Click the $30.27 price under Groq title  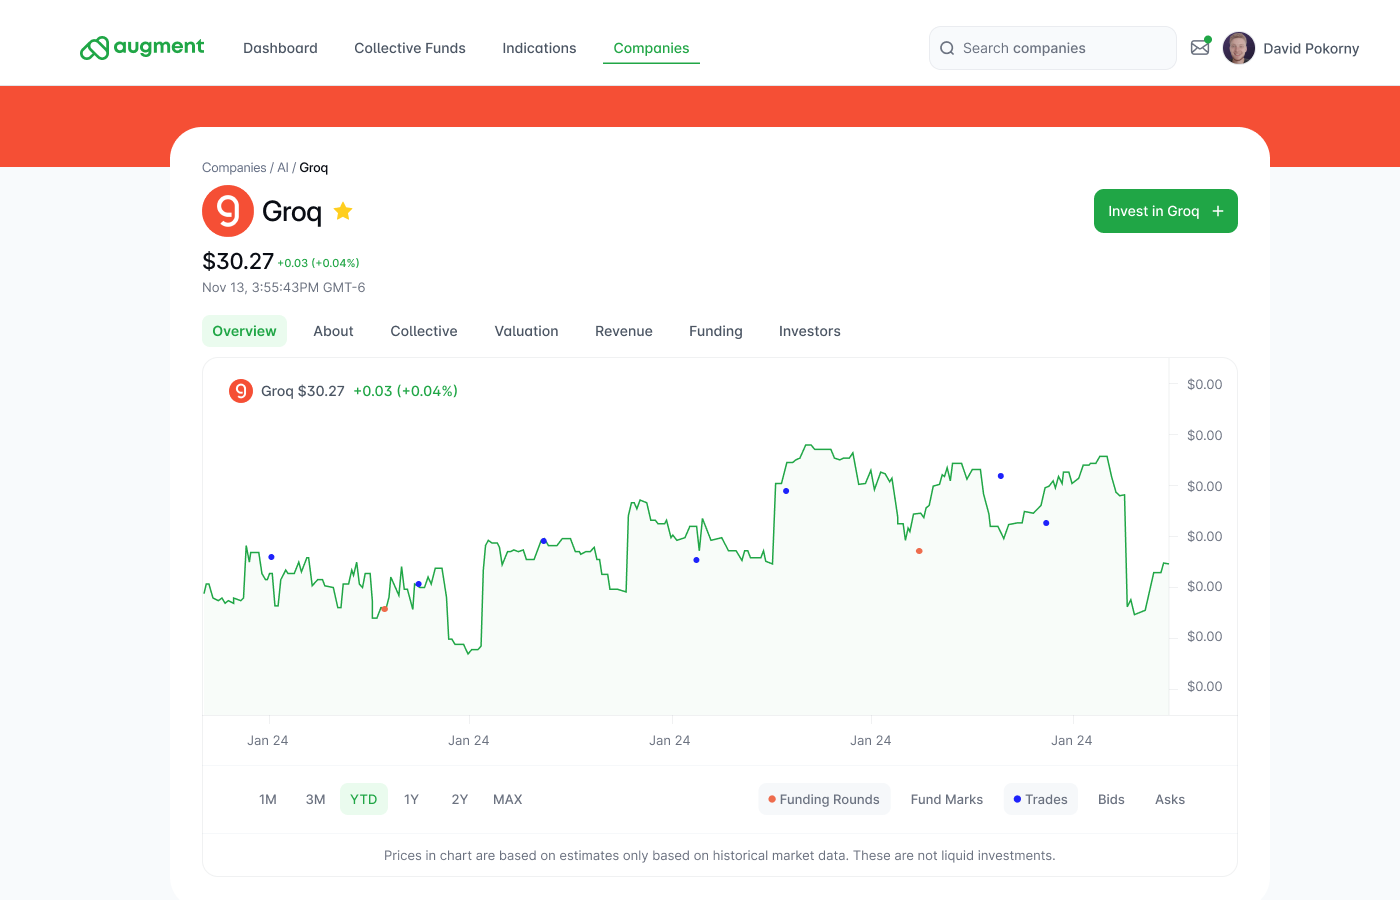point(238,261)
